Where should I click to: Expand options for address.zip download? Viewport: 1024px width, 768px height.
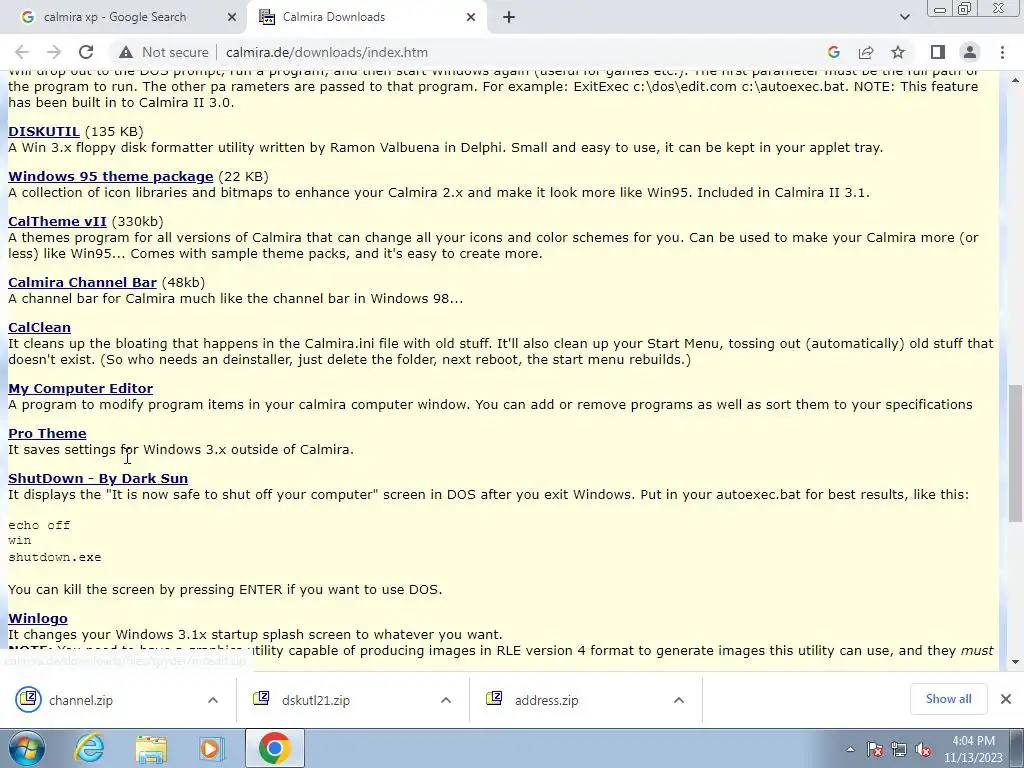coord(679,700)
